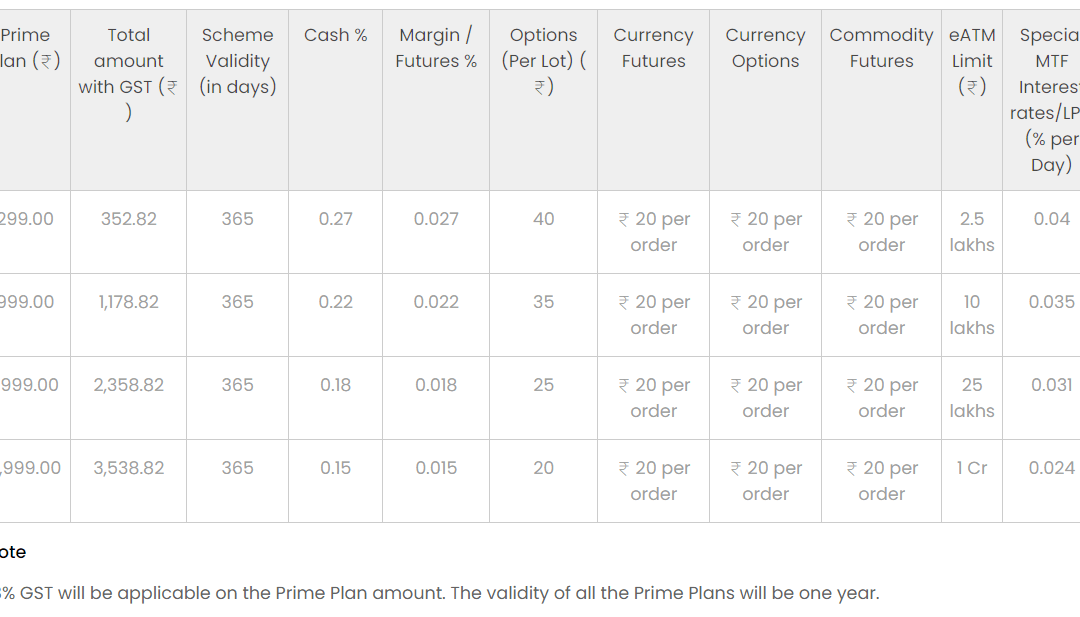
Task: Select the Commodity Futures column header
Action: click(882, 48)
